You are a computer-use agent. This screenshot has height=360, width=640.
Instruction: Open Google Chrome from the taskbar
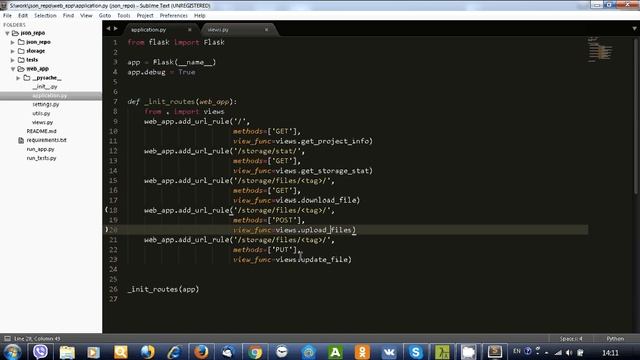(x=255, y=352)
